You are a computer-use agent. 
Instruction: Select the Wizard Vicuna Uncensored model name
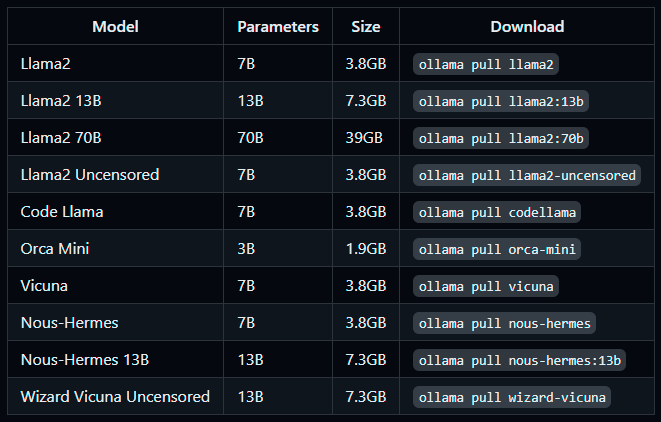pos(115,397)
